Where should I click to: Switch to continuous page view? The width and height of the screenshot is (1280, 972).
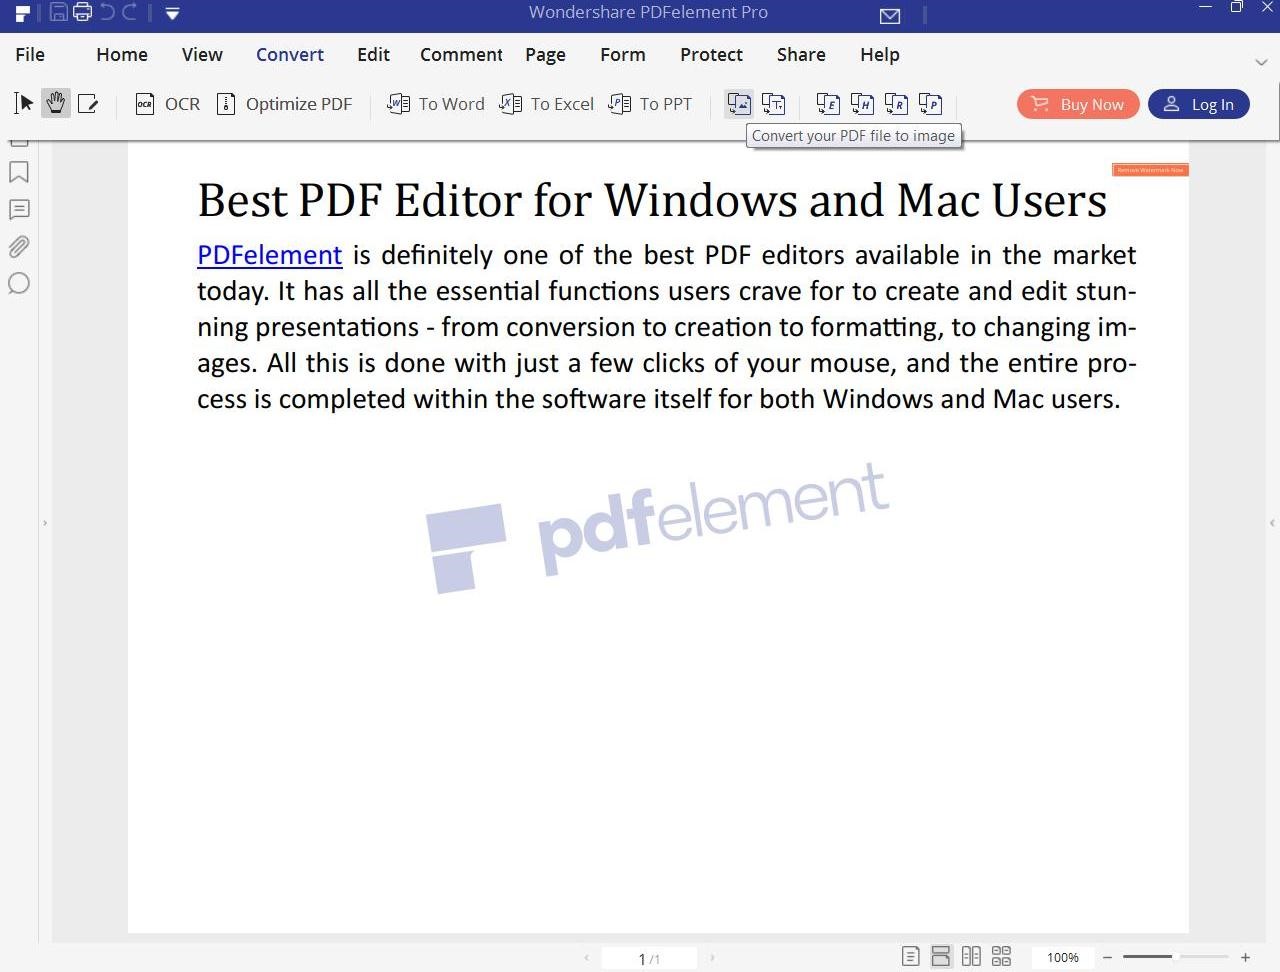click(x=941, y=957)
